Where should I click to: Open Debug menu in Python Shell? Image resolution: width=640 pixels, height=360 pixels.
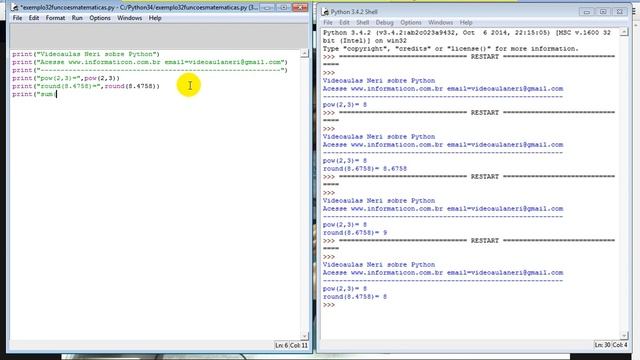click(x=384, y=22)
